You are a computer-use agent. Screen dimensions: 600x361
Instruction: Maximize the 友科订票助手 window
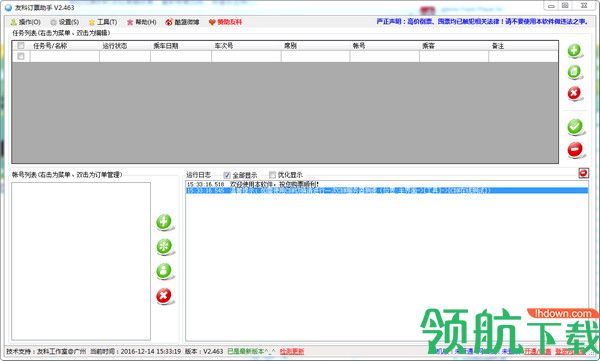click(565, 6)
